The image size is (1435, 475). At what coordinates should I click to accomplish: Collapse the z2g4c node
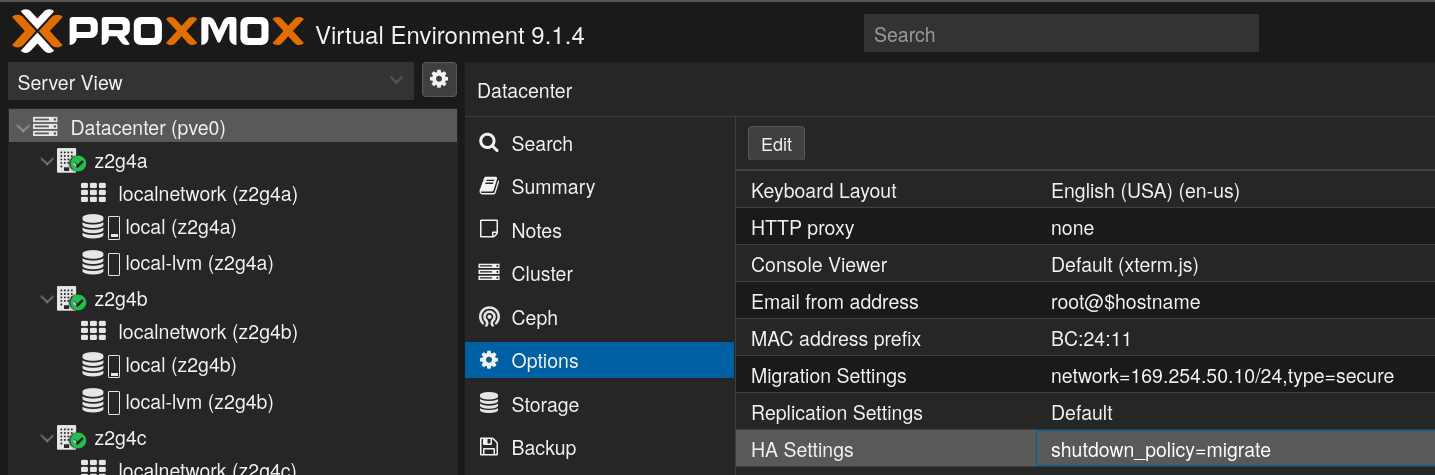point(46,438)
